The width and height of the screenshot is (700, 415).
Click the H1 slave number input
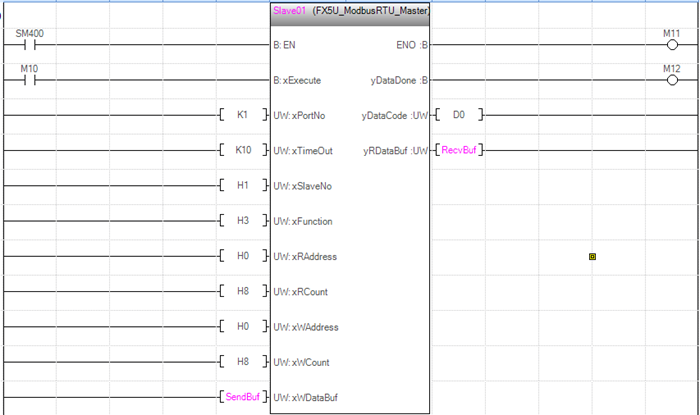[242, 186]
